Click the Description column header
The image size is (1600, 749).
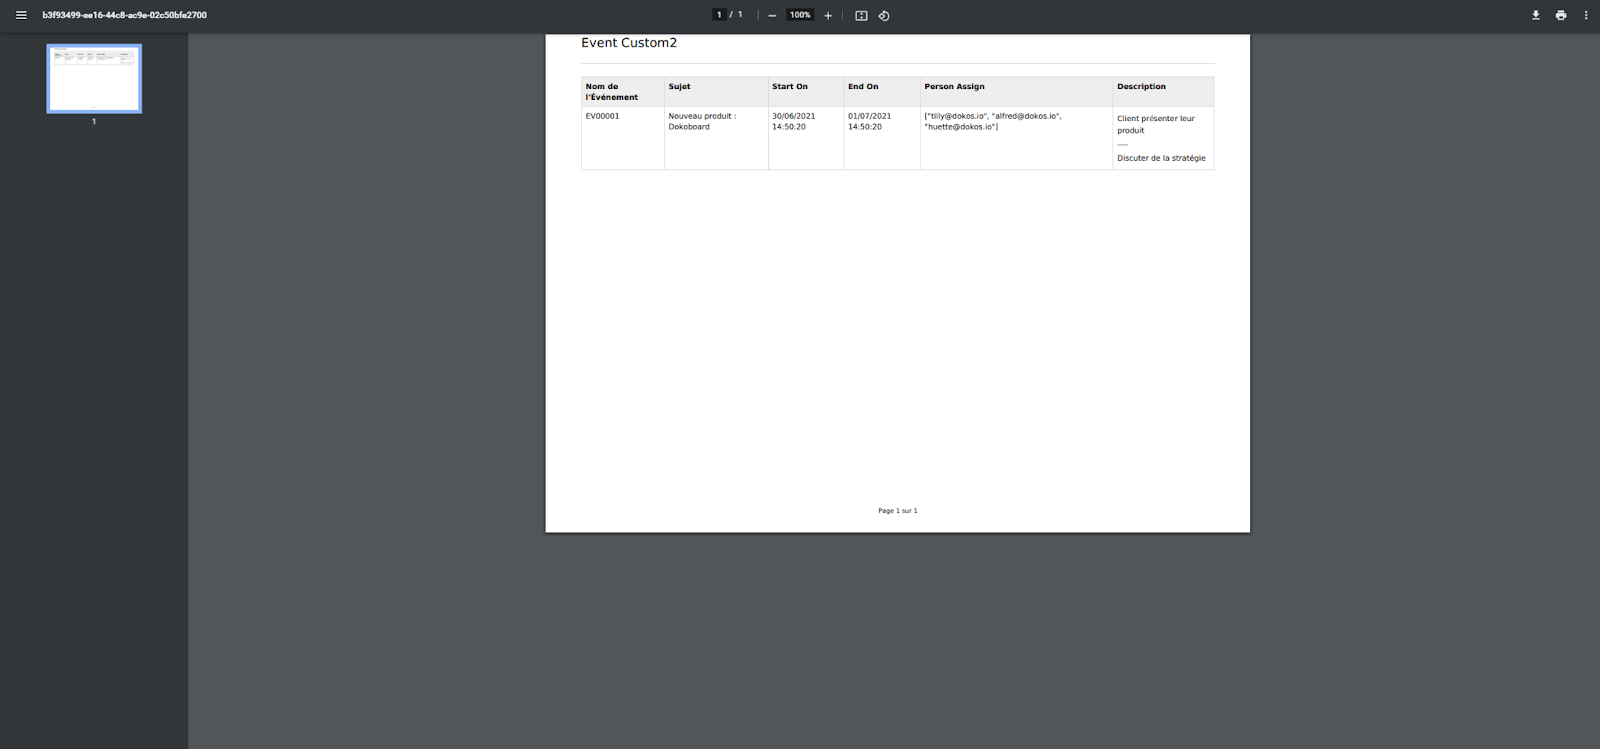click(1141, 87)
